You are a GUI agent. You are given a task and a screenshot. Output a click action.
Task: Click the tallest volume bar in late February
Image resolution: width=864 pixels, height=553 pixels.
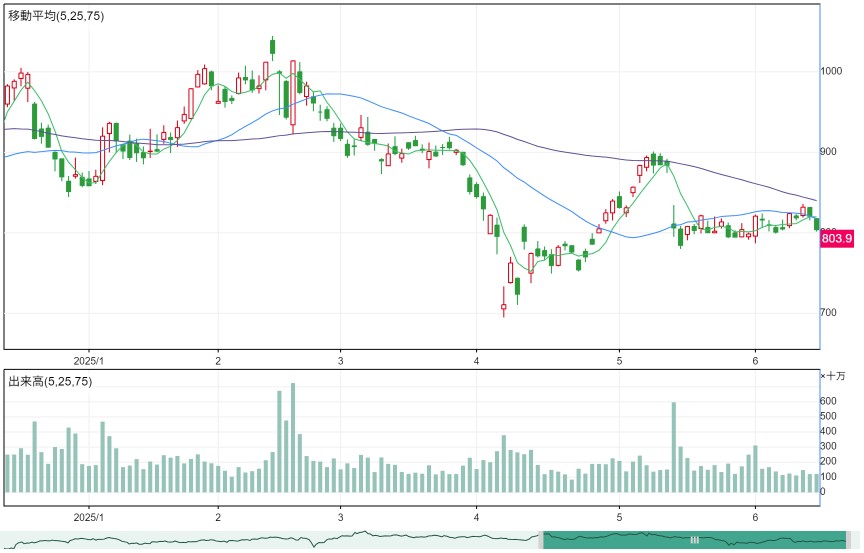[x=293, y=437]
